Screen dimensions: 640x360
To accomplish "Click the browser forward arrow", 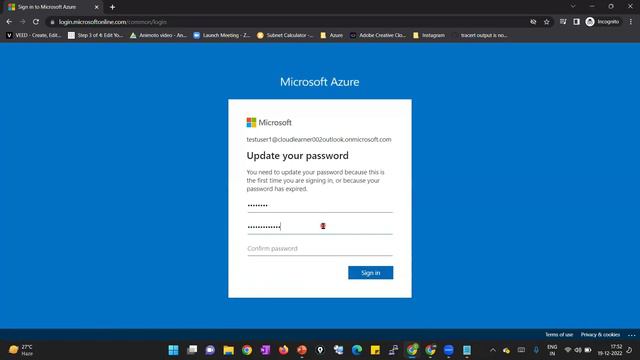I will coord(22,22).
